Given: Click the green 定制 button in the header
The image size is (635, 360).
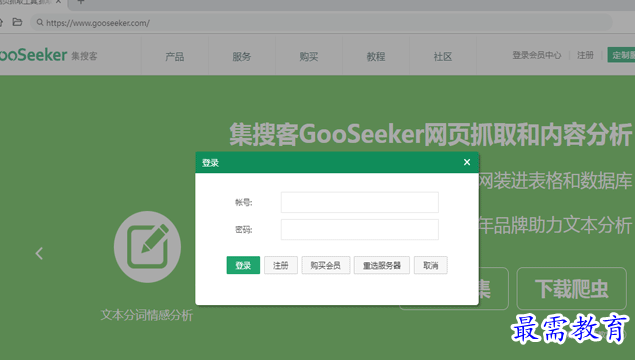Looking at the screenshot, I should coord(621,55).
